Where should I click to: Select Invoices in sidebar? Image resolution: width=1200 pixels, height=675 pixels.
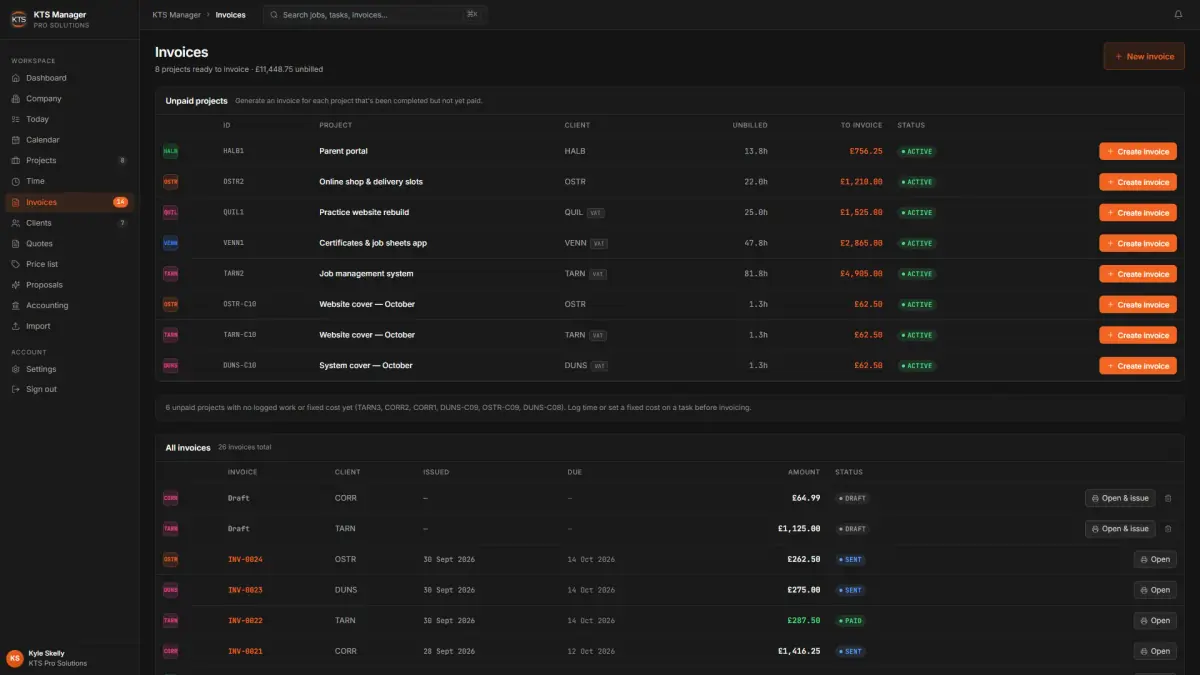pyautogui.click(x=69, y=202)
